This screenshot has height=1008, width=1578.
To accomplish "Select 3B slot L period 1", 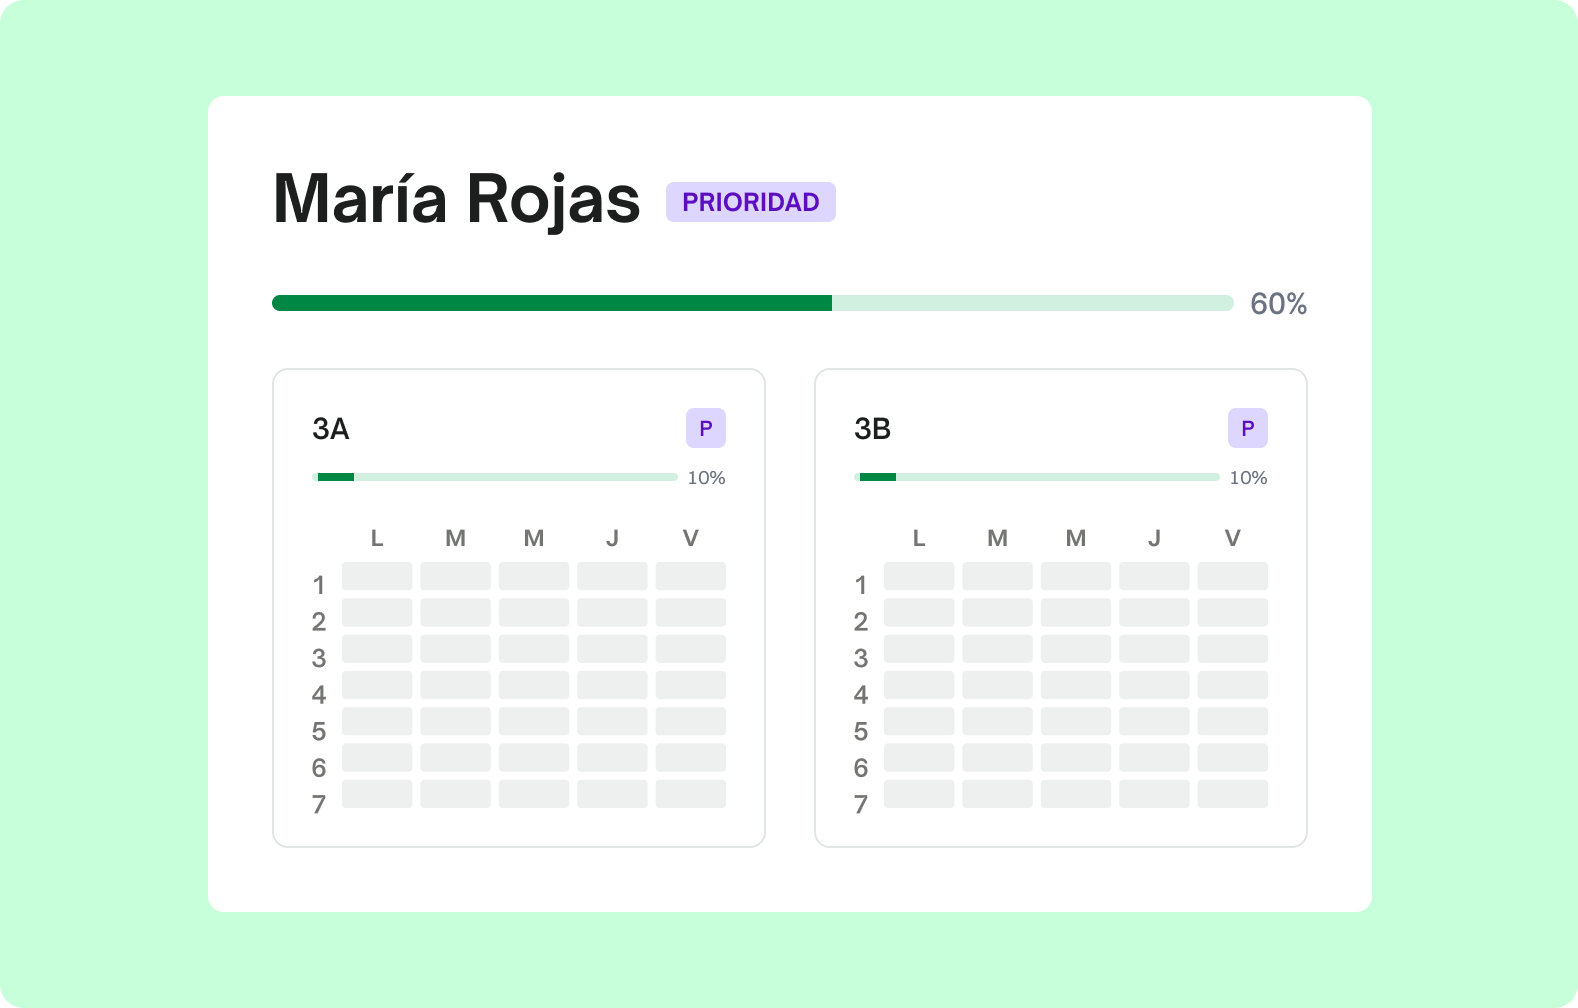I will tap(919, 576).
